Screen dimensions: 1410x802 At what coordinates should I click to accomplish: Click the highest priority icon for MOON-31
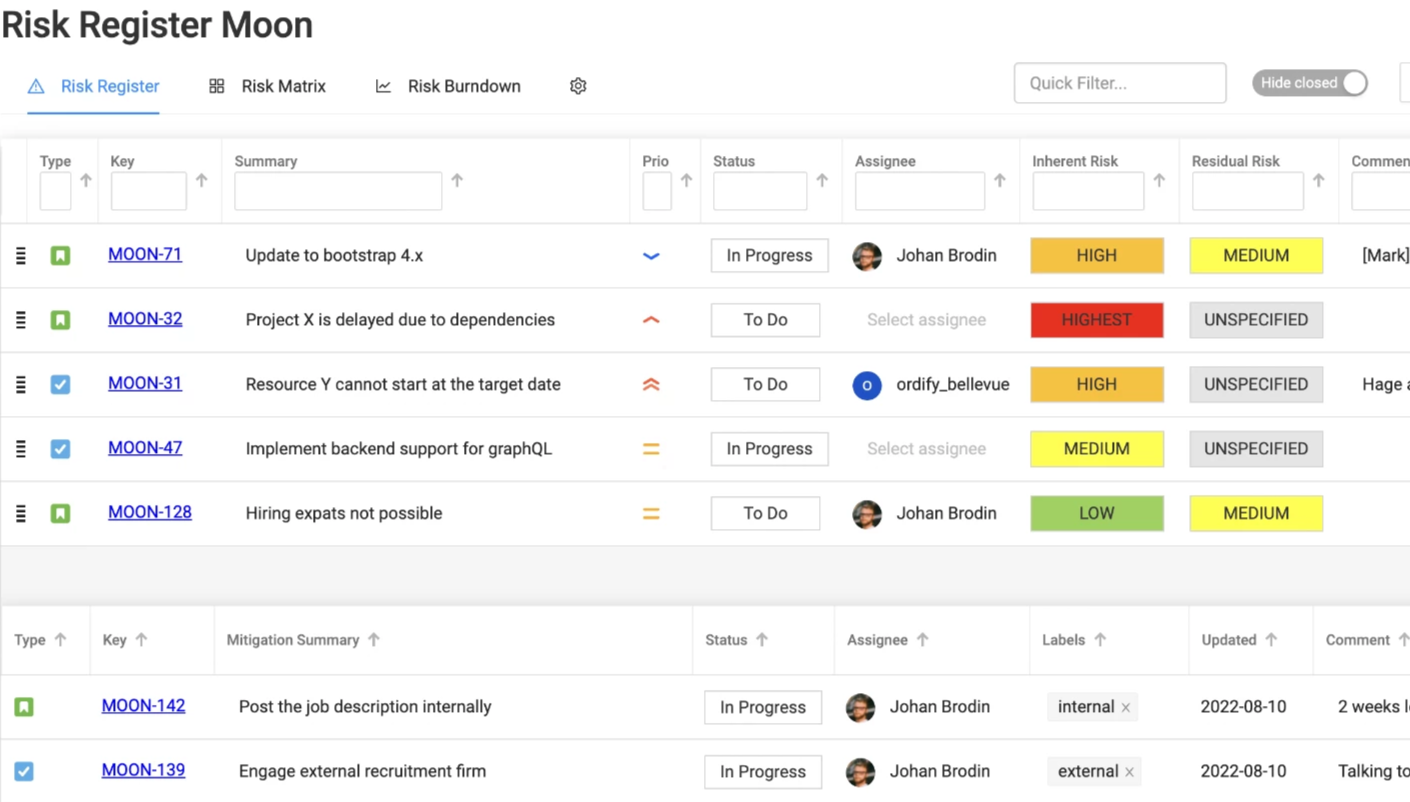(651, 385)
